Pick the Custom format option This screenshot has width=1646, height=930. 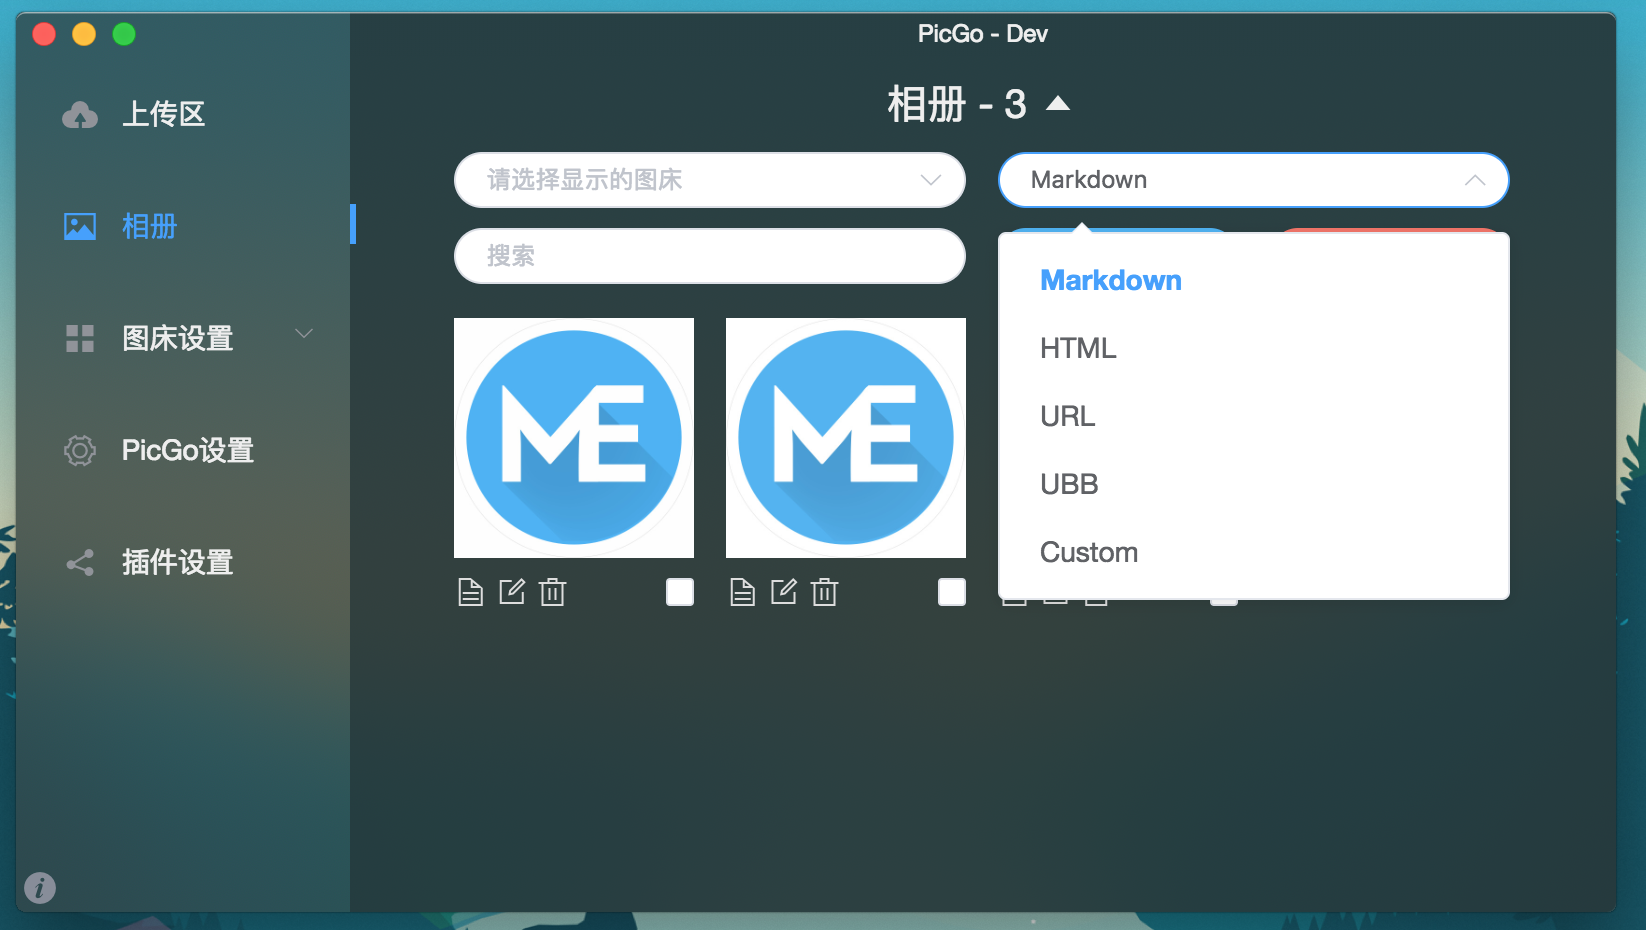pyautogui.click(x=1089, y=552)
